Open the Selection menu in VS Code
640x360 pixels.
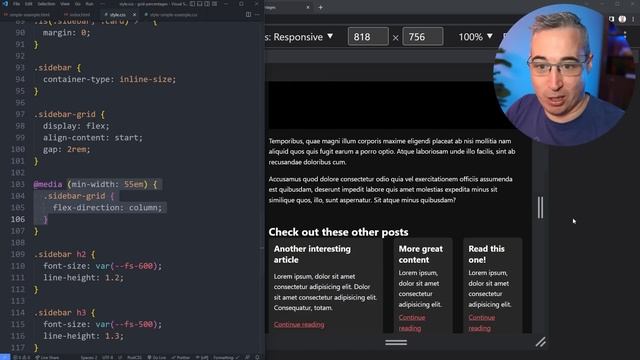click(46, 4)
